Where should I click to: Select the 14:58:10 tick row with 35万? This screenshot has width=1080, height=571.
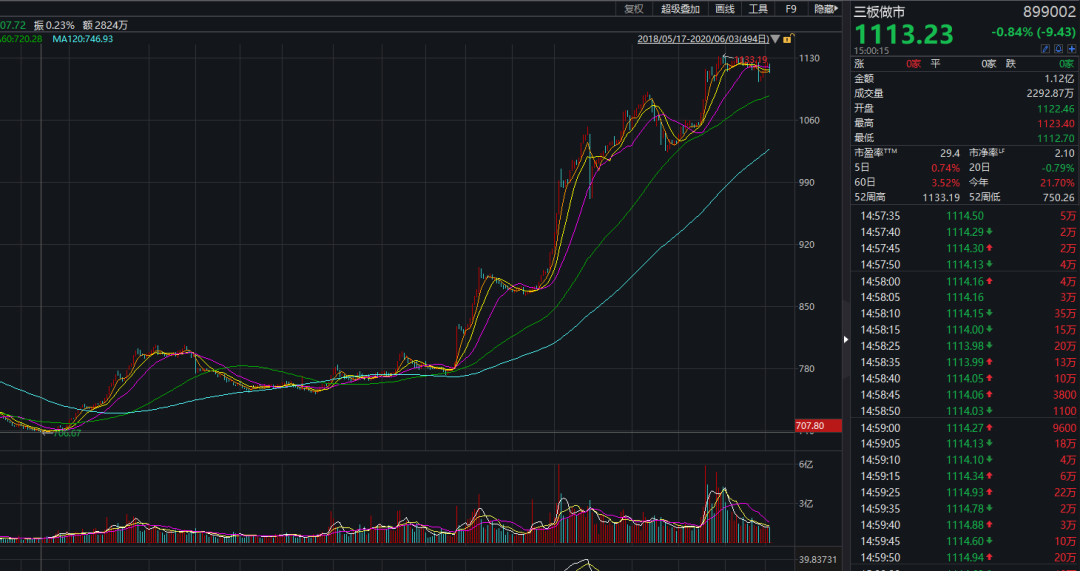point(966,313)
